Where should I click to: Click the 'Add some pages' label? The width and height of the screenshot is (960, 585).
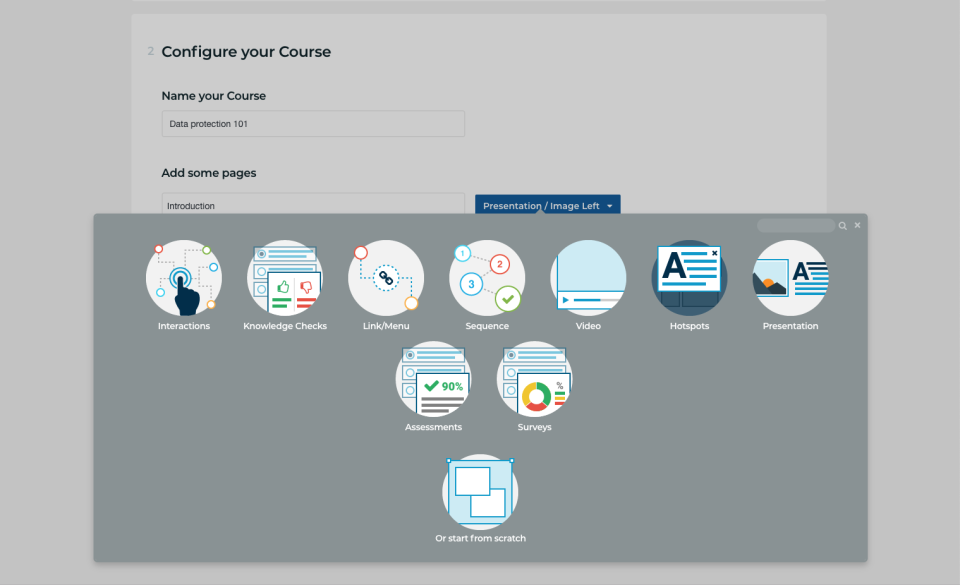209,173
